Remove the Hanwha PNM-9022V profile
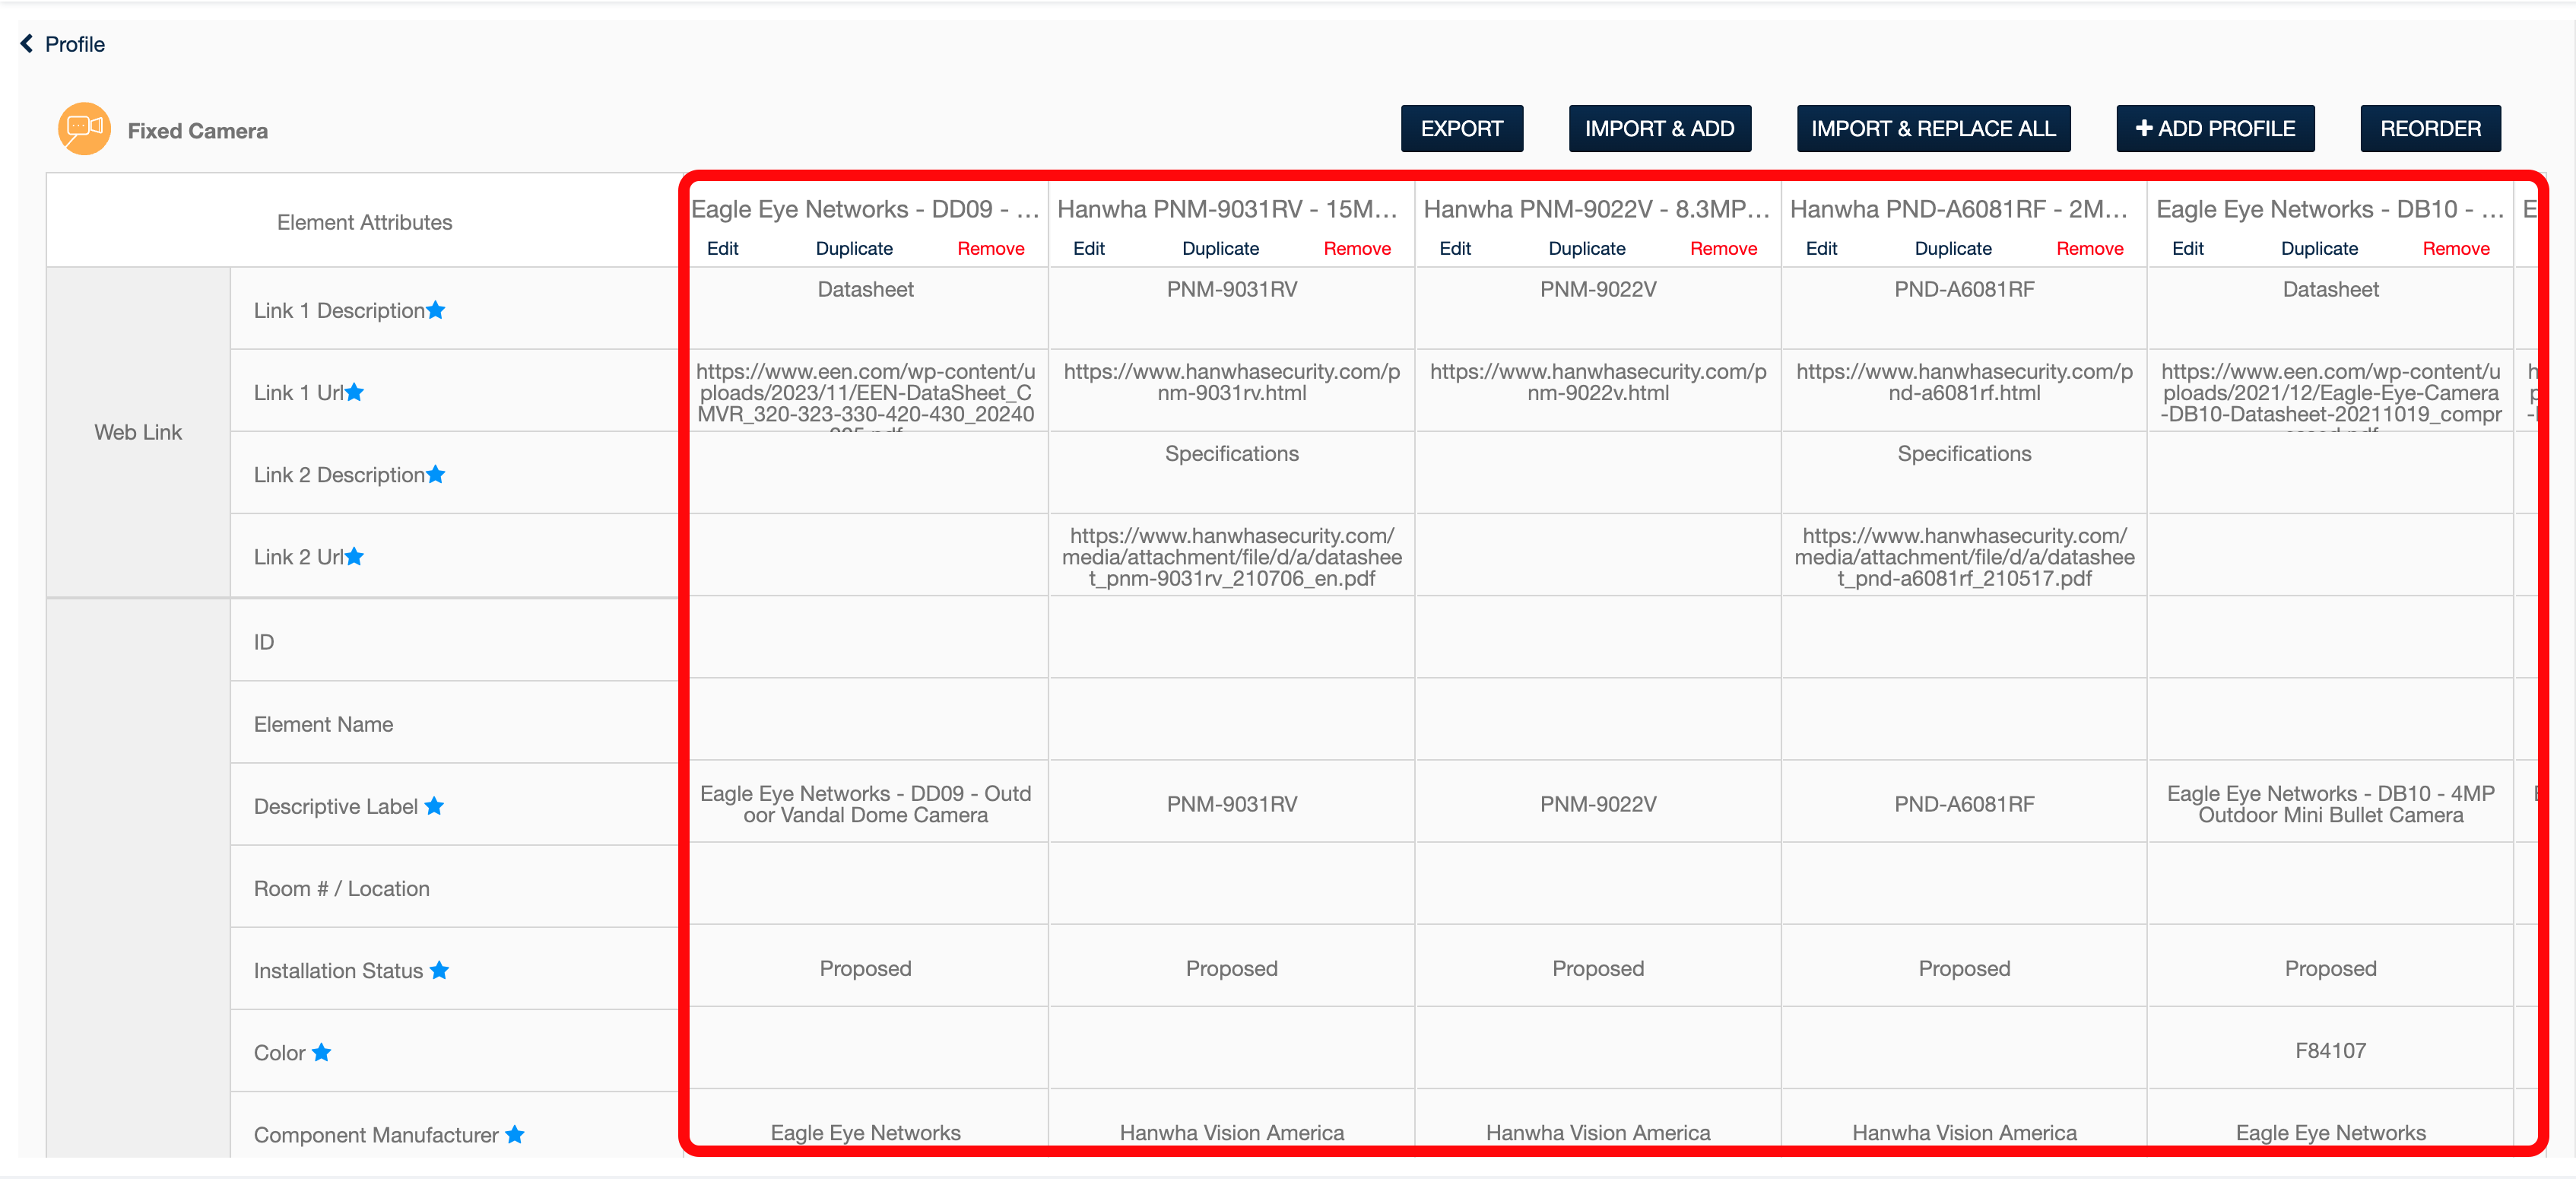2576x1179 pixels. point(1722,248)
